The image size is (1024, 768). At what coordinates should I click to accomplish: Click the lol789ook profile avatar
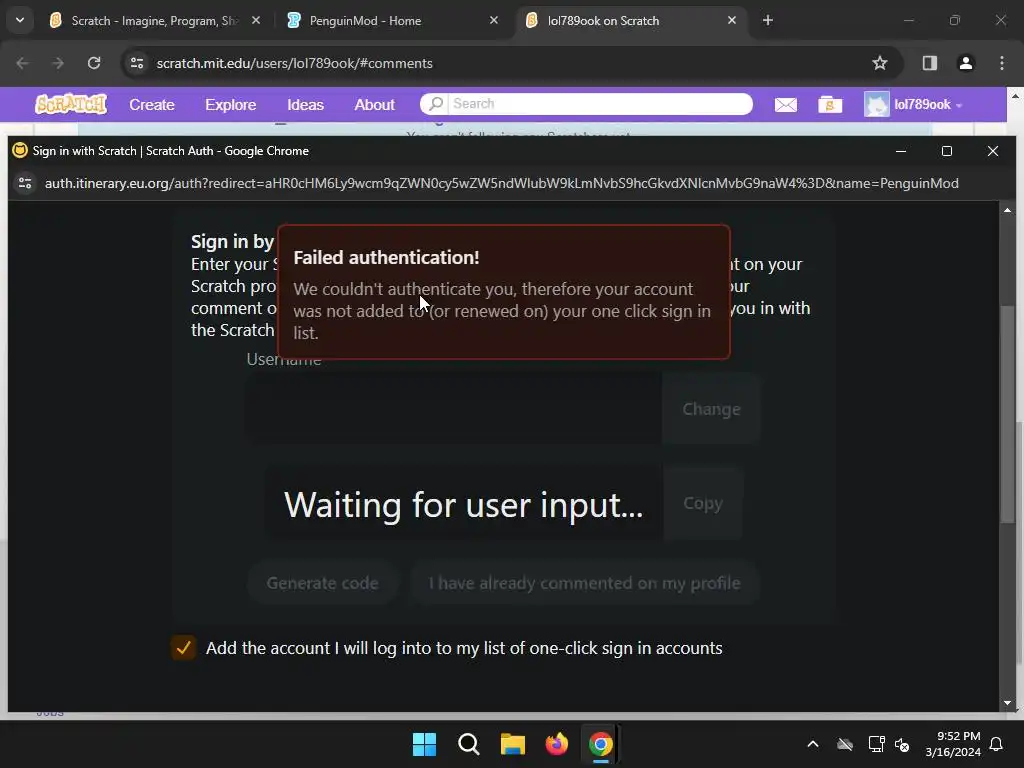[876, 104]
